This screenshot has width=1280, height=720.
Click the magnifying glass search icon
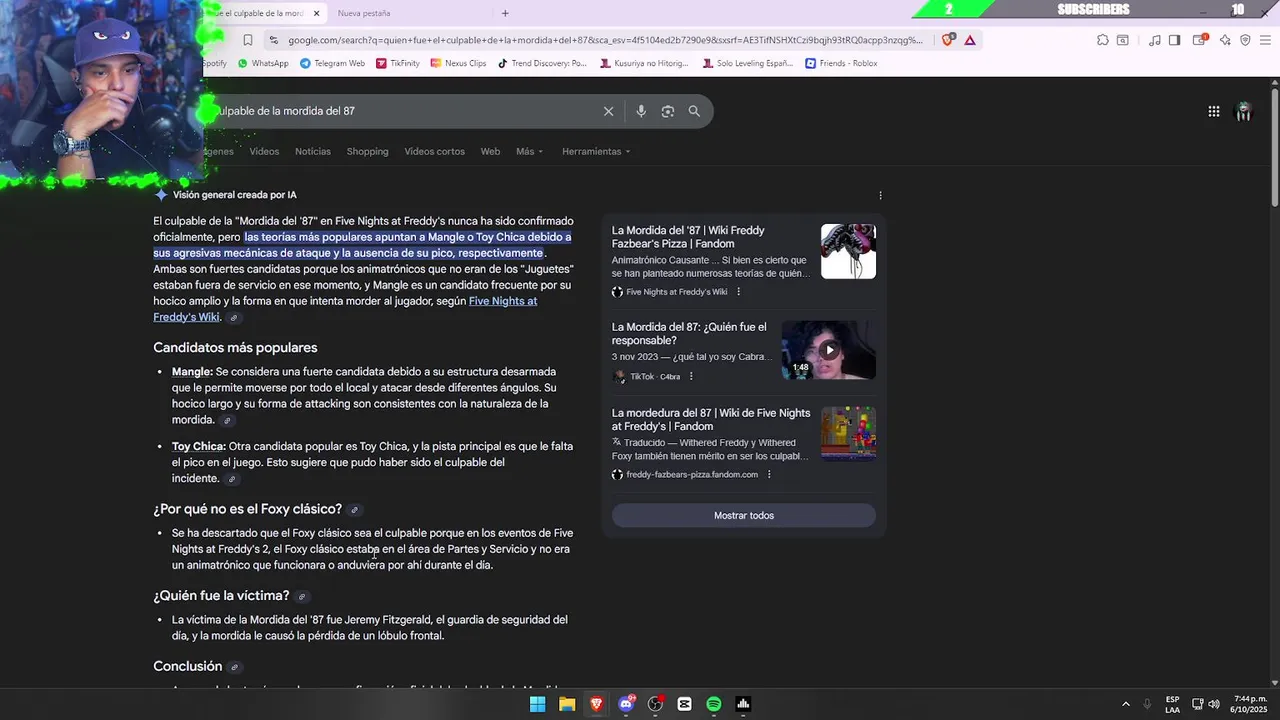694,111
